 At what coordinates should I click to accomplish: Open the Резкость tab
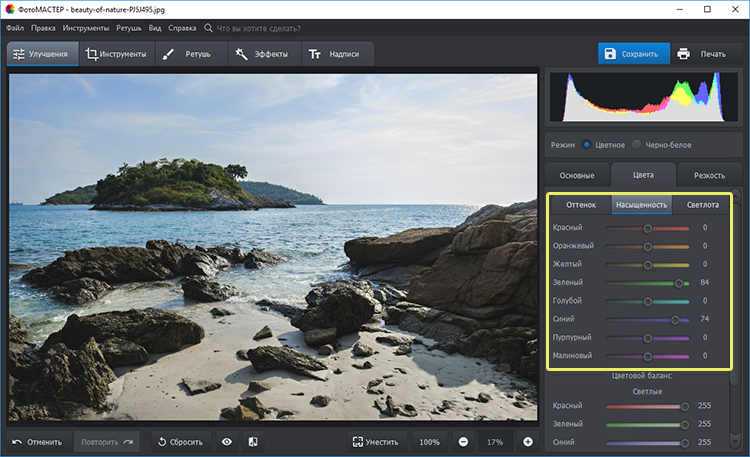pyautogui.click(x=708, y=175)
